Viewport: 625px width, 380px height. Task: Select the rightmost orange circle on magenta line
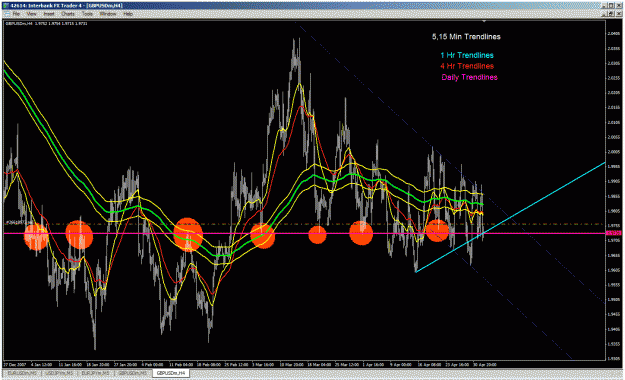(x=437, y=230)
